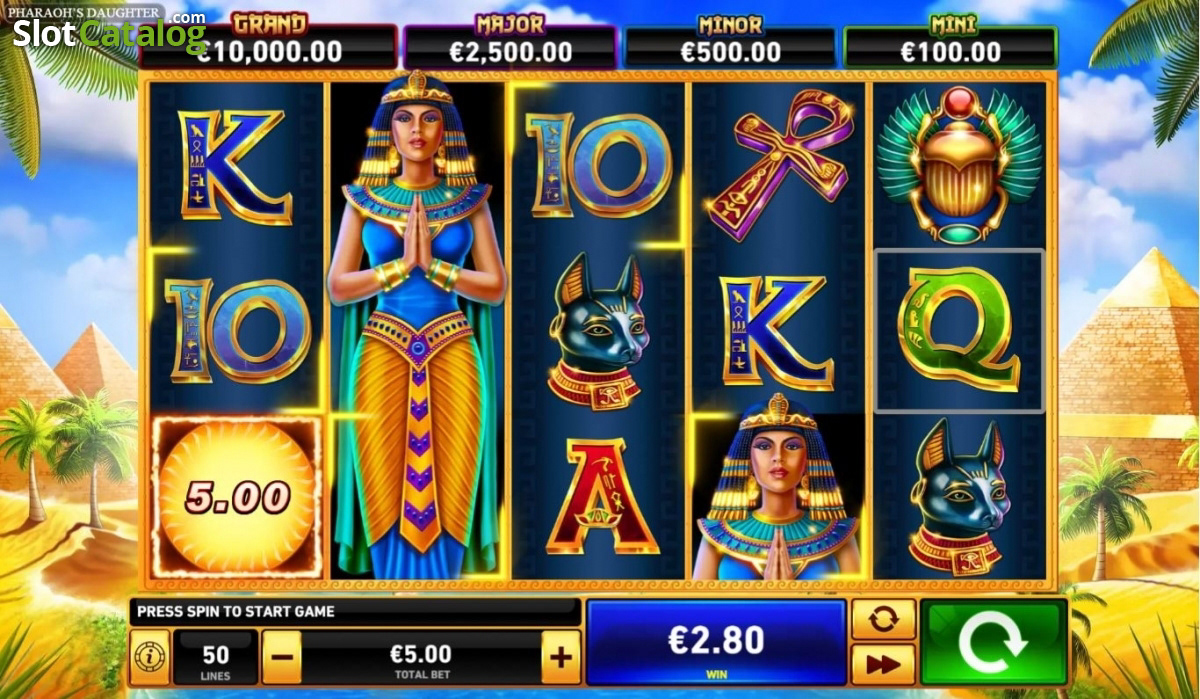1200x699 pixels.
Task: Open the game info paytable icon
Action: pyautogui.click(x=149, y=657)
